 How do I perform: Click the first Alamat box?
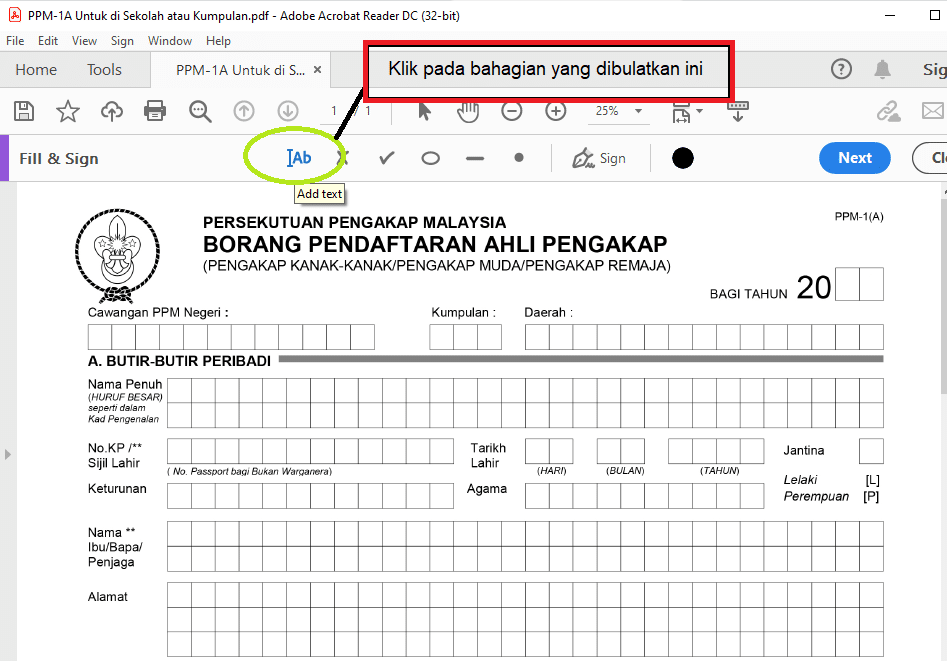point(179,595)
